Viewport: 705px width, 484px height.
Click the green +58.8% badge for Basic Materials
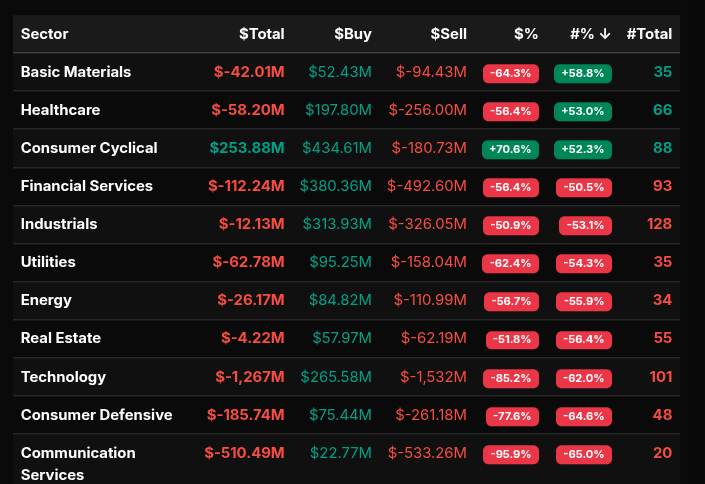583,73
